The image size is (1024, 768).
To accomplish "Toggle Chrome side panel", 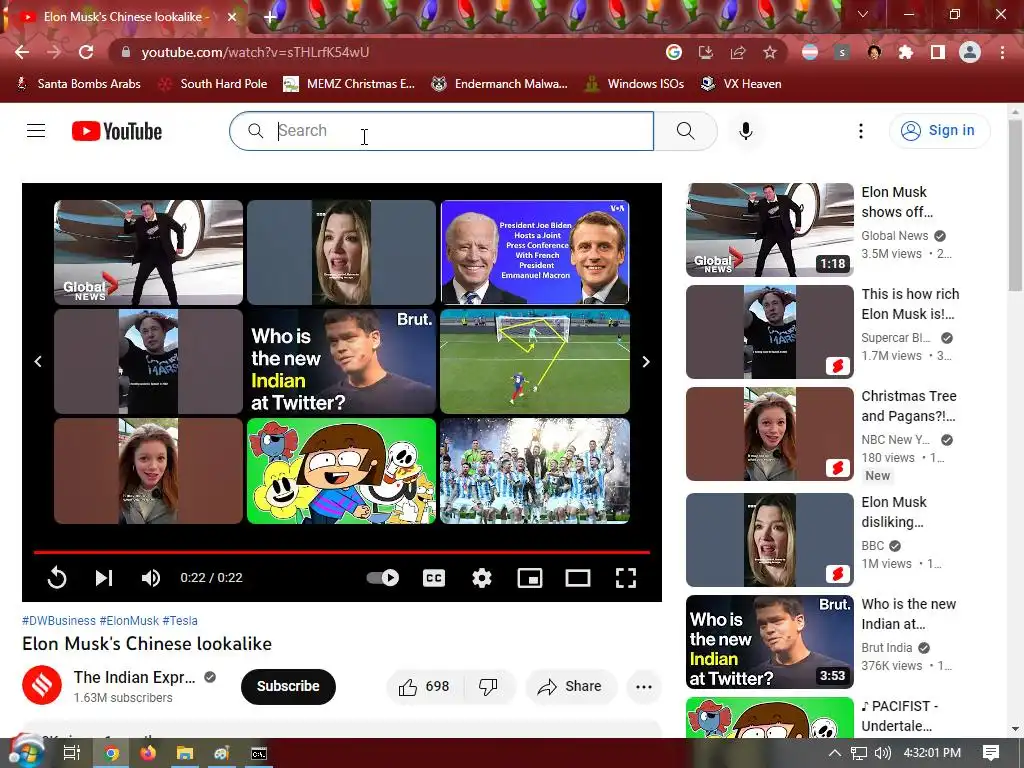I will (x=938, y=52).
